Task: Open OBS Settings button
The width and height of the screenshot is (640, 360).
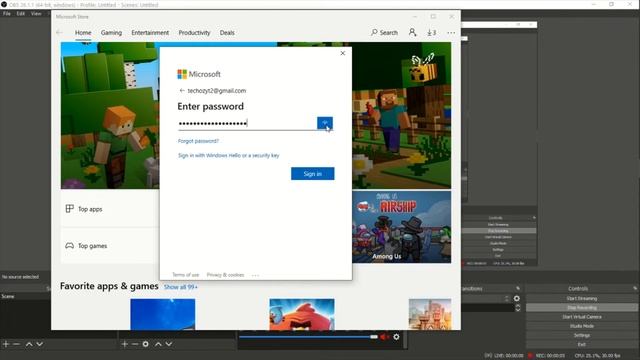Action: click(x=582, y=335)
